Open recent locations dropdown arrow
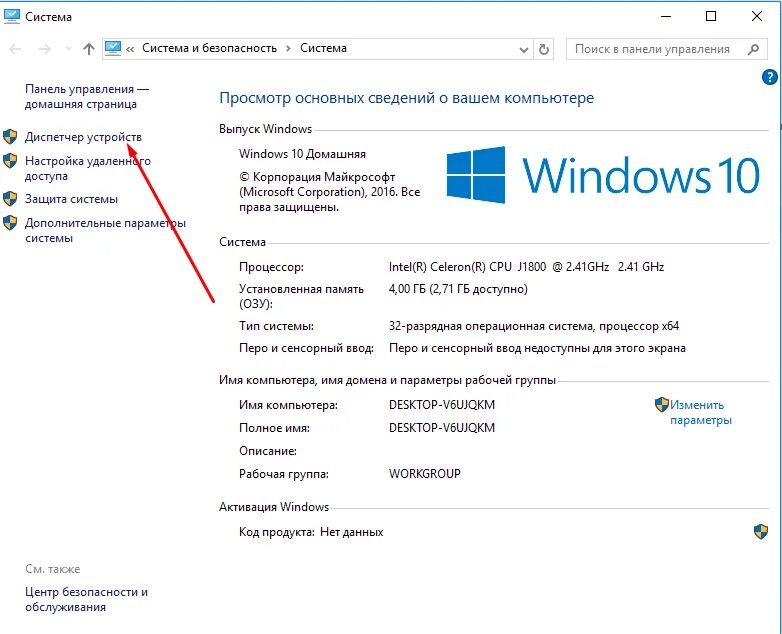 (69, 49)
